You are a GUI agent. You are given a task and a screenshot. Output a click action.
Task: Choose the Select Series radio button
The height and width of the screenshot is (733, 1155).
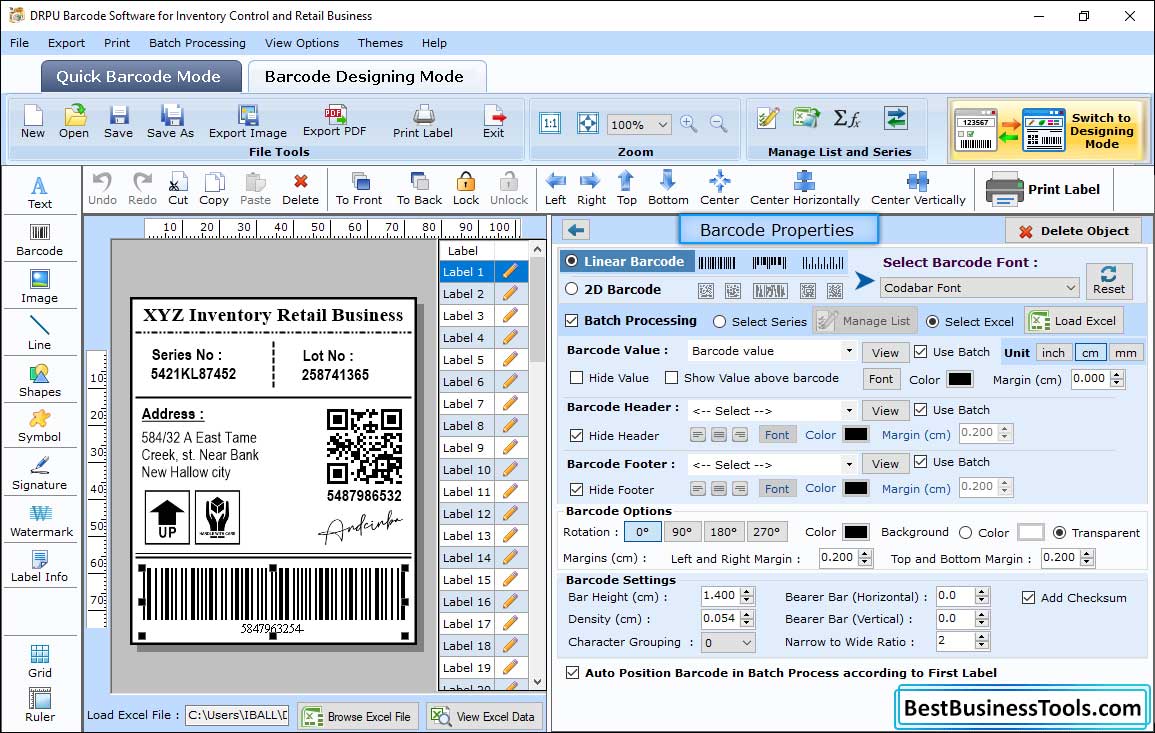click(720, 321)
